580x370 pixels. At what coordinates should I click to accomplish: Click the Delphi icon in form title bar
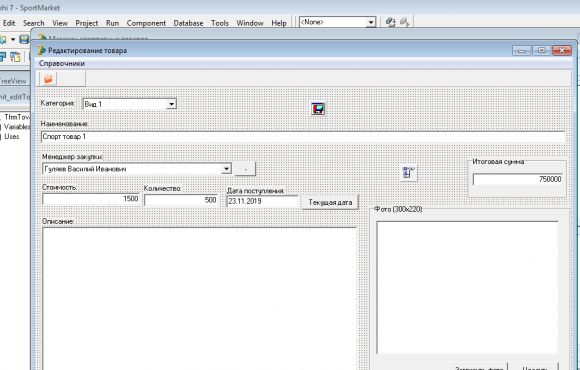tap(42, 50)
